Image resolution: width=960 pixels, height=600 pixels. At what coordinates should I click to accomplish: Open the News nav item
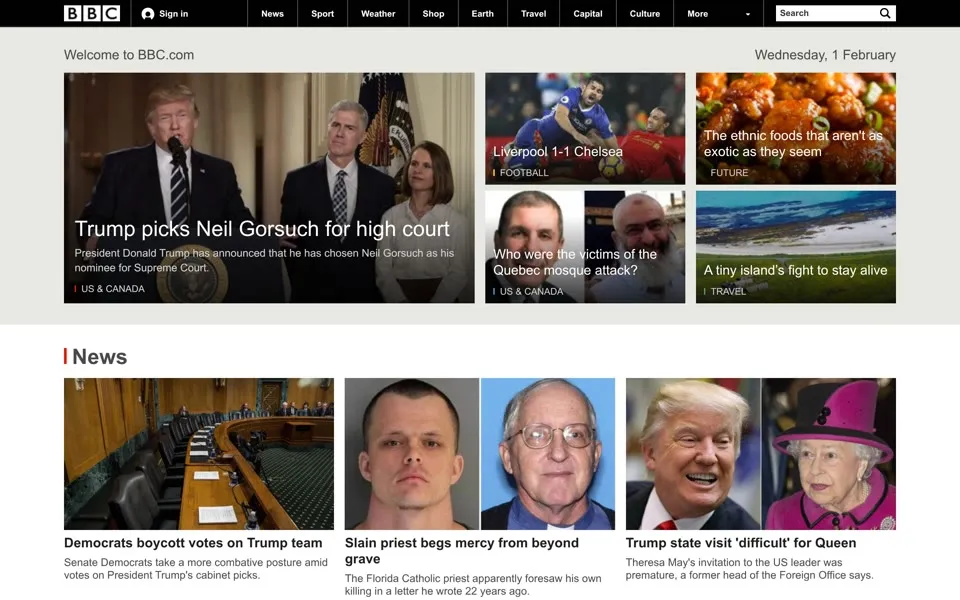click(272, 13)
